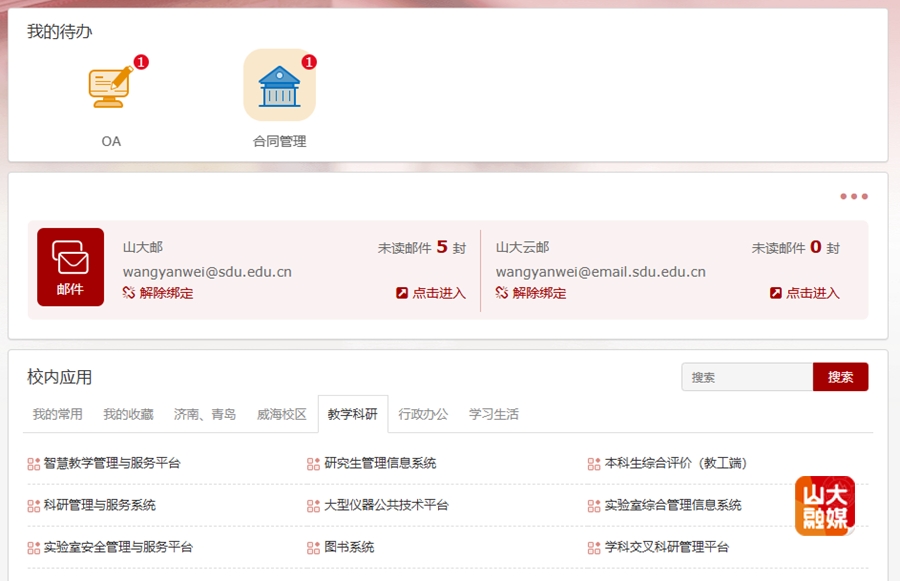Open 实验室综合管理信息系统 link
The width and height of the screenshot is (900, 581).
point(673,506)
